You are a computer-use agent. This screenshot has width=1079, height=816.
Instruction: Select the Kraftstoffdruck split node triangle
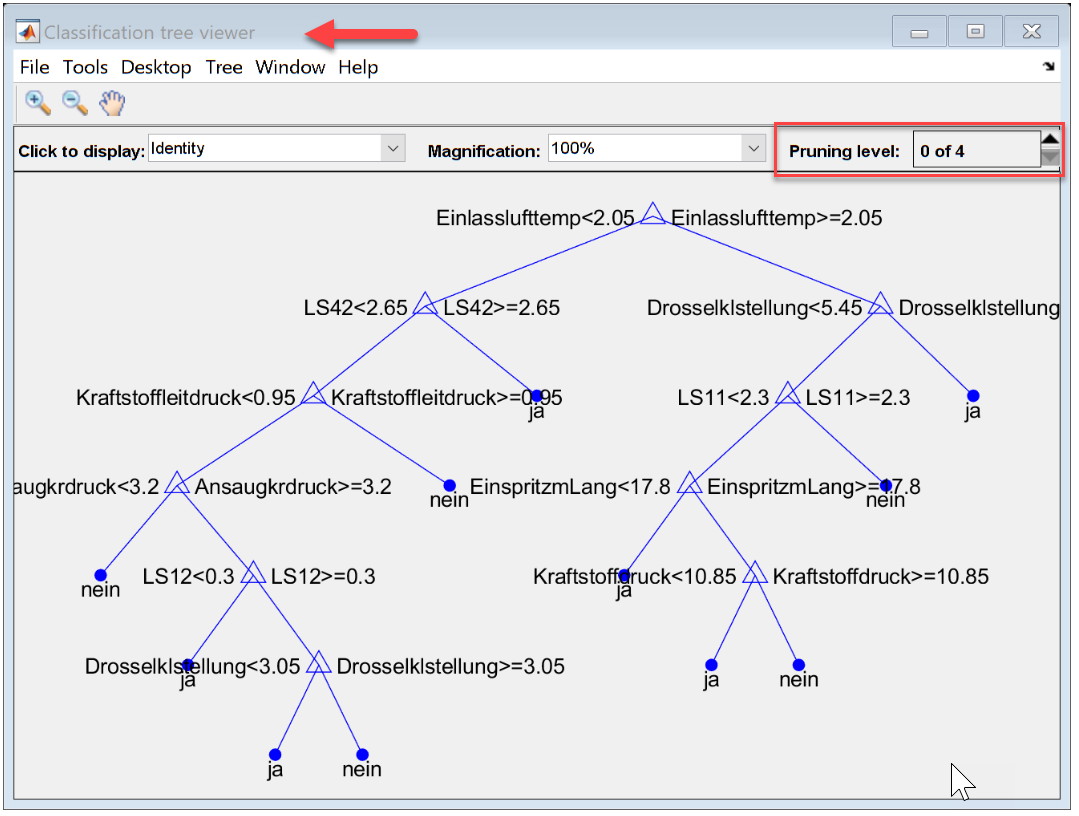point(755,574)
